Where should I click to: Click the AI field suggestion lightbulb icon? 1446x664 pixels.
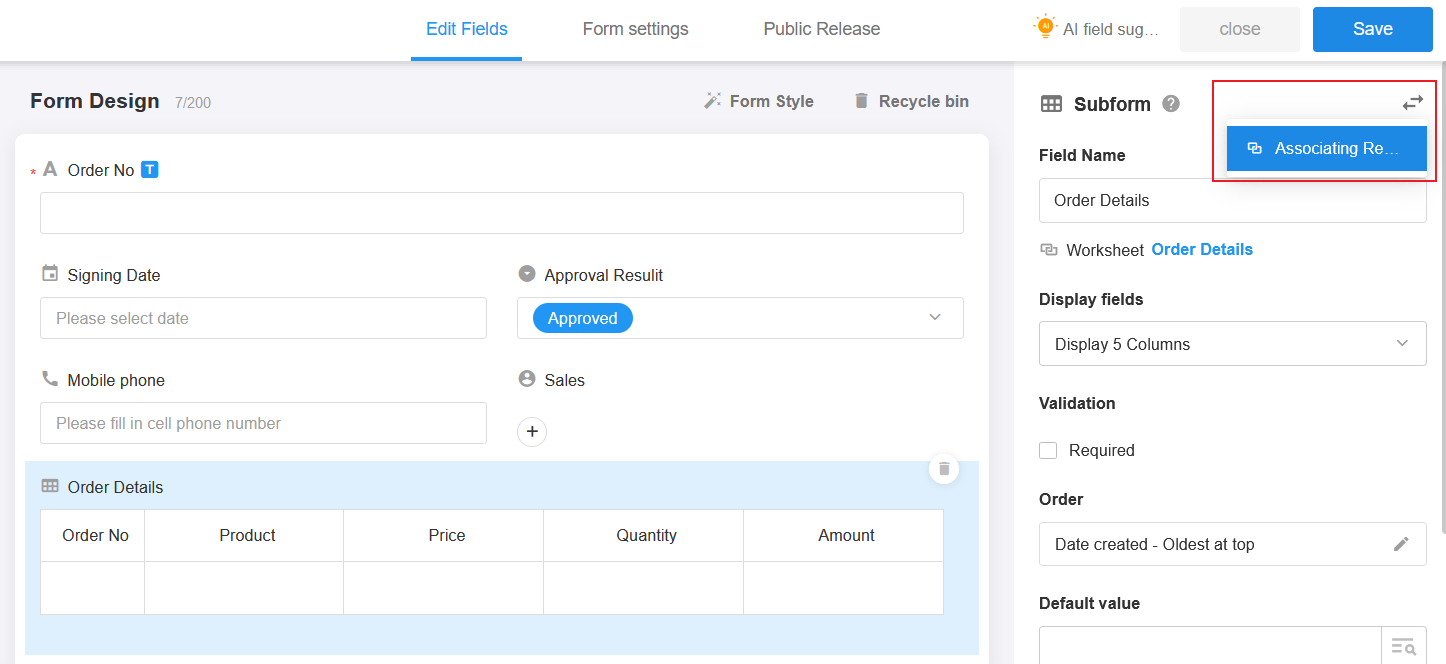tap(1045, 27)
